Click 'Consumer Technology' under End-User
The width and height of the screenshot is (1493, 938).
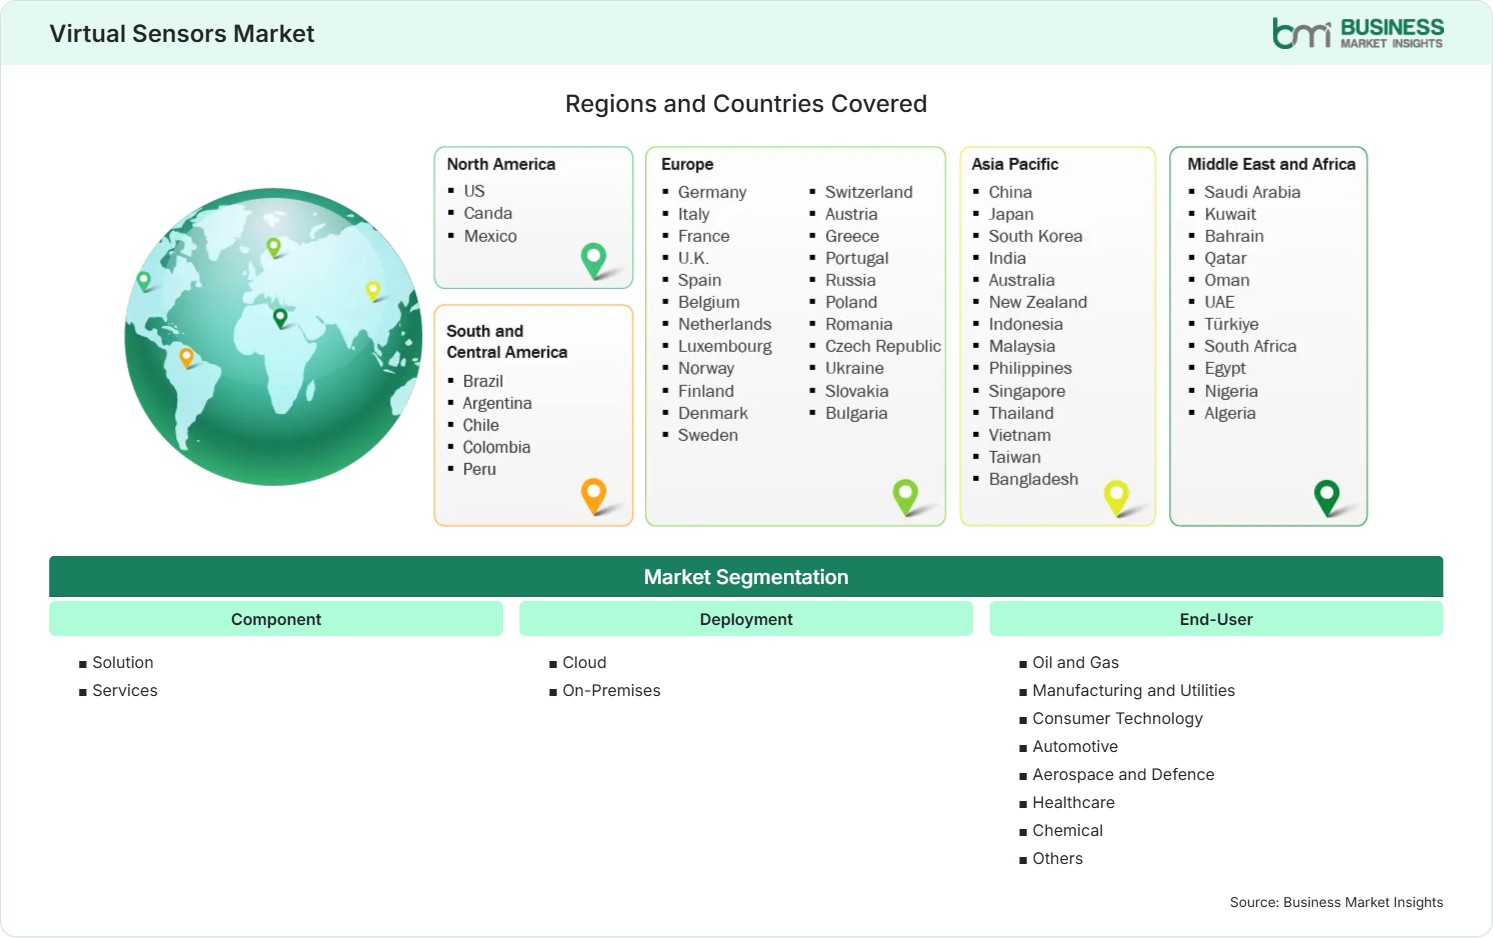pos(1117,718)
